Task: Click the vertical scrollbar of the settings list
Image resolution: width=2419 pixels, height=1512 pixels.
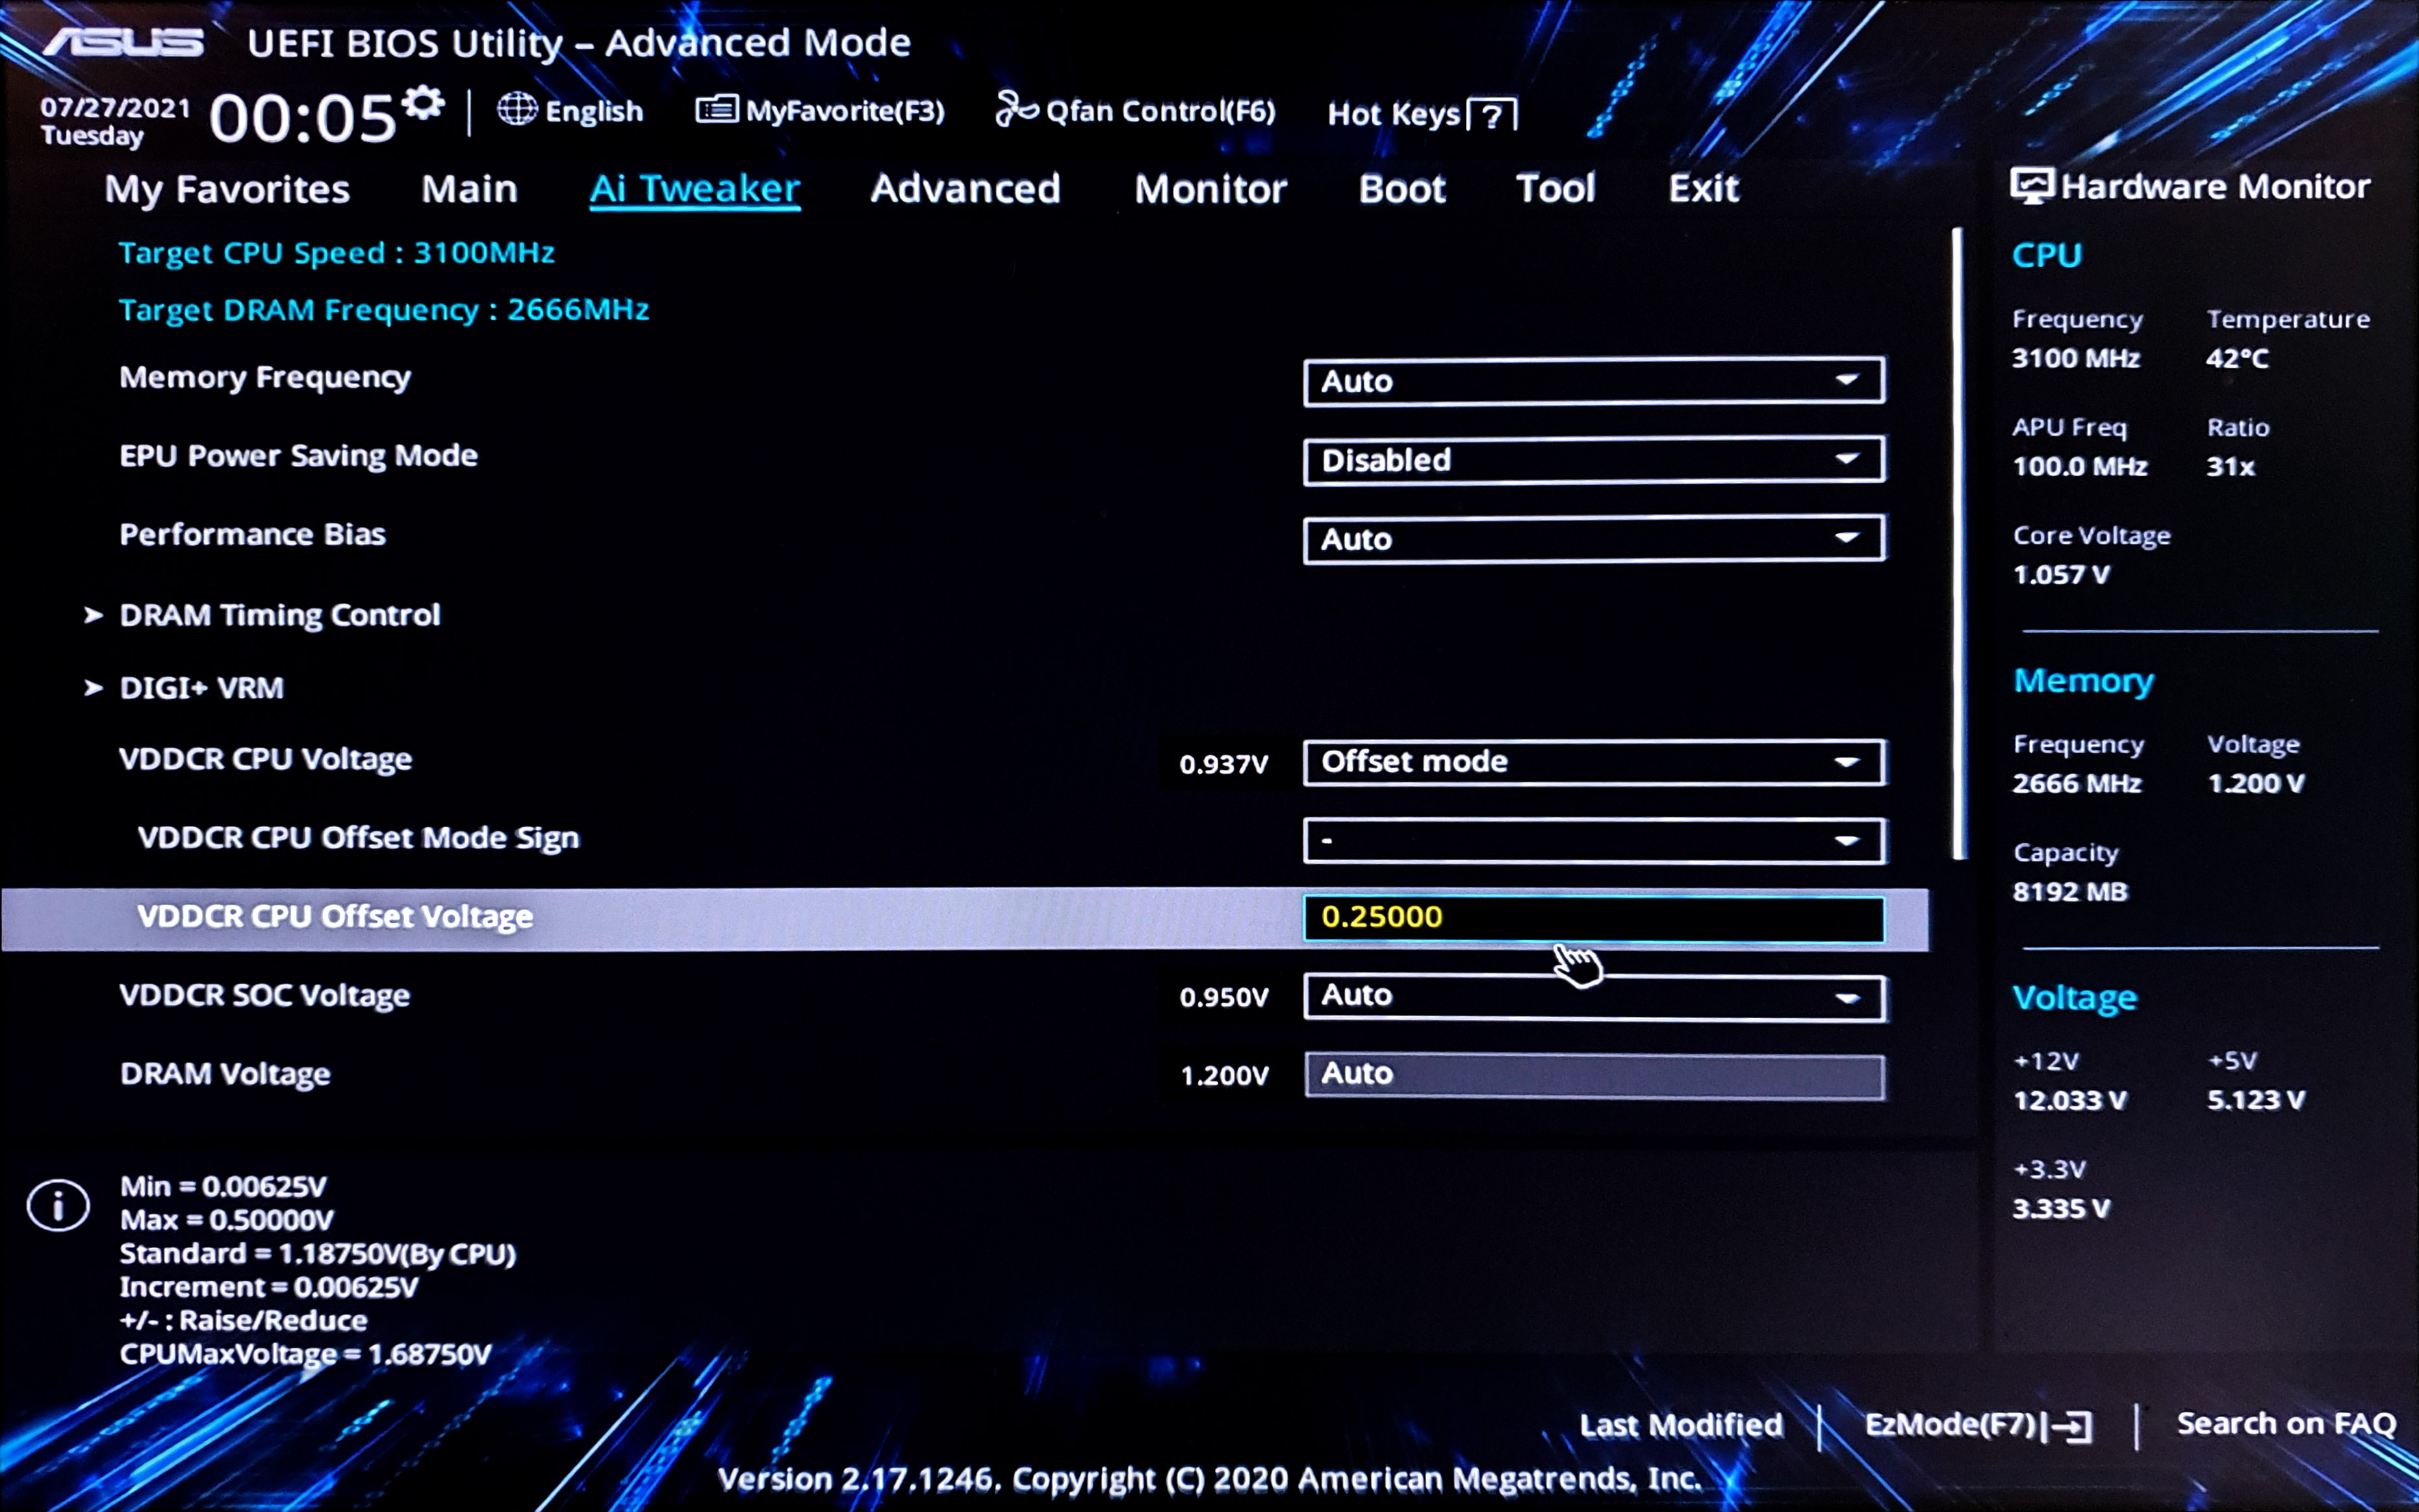Action: tap(1958, 543)
